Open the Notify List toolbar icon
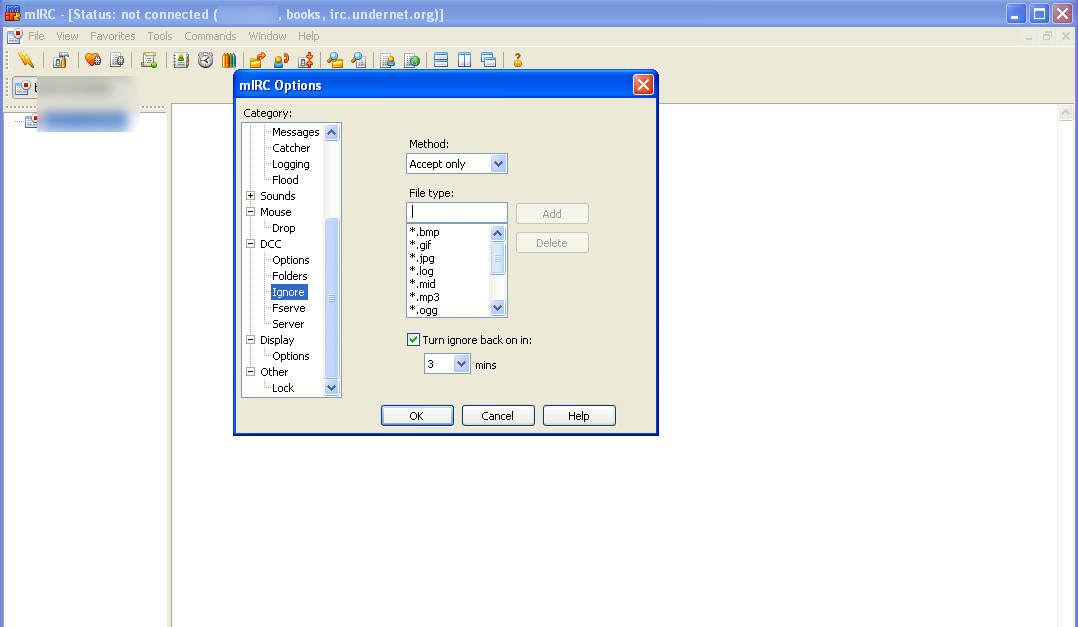The width and height of the screenshot is (1078, 627). tap(388, 60)
